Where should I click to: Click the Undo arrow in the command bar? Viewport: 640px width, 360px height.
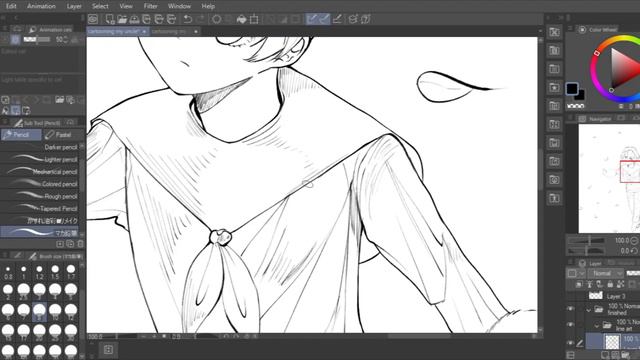(187, 19)
